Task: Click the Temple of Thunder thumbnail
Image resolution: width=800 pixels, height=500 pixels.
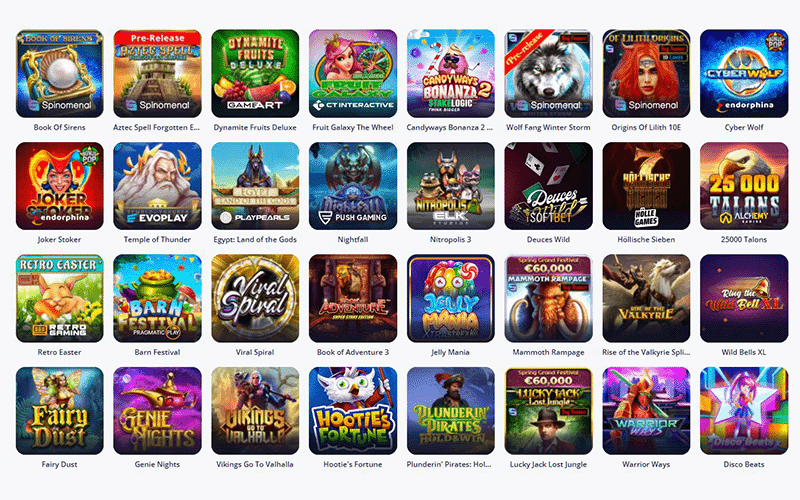Action: pos(157,186)
